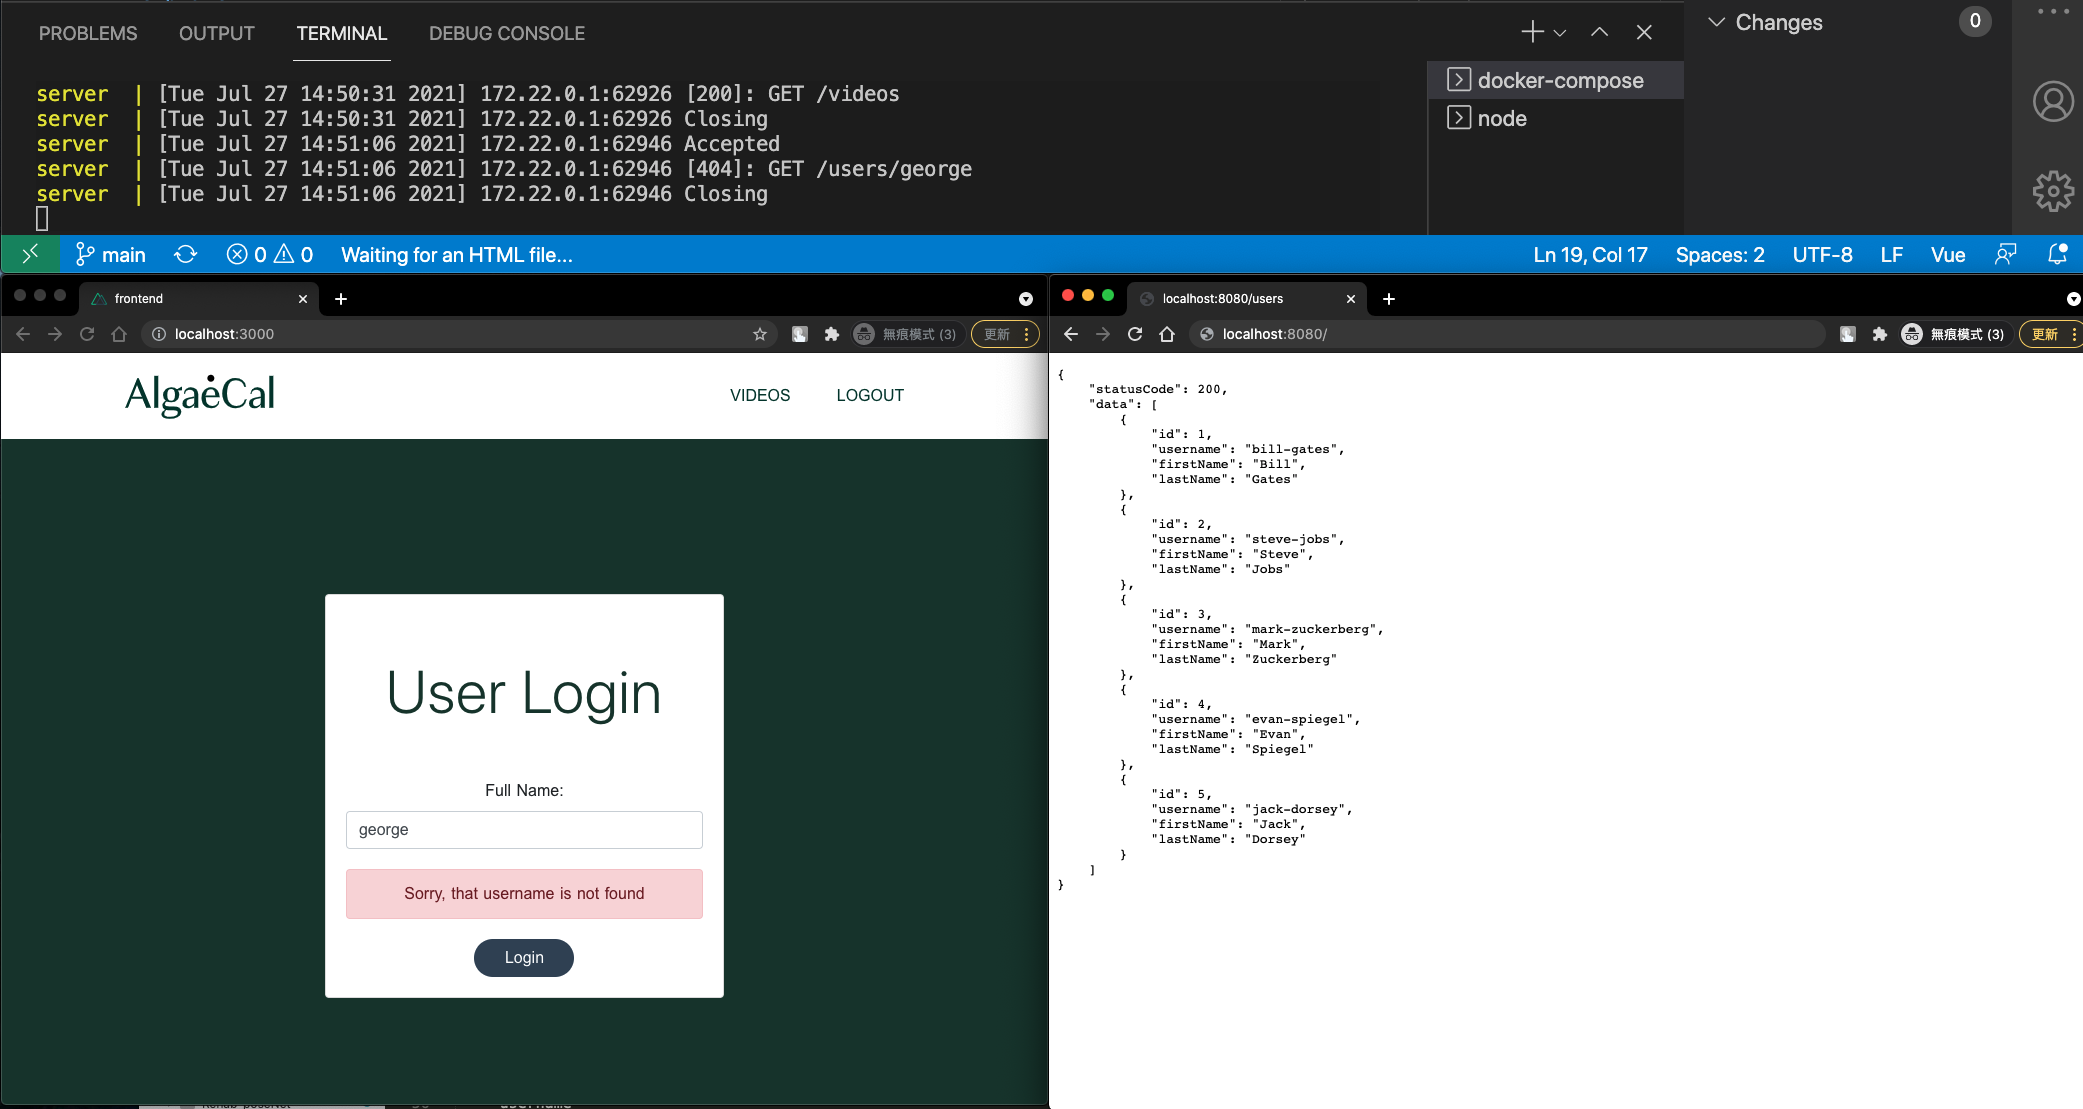Synchronize changes with the sync icon
This screenshot has width=2083, height=1109.
tap(186, 254)
